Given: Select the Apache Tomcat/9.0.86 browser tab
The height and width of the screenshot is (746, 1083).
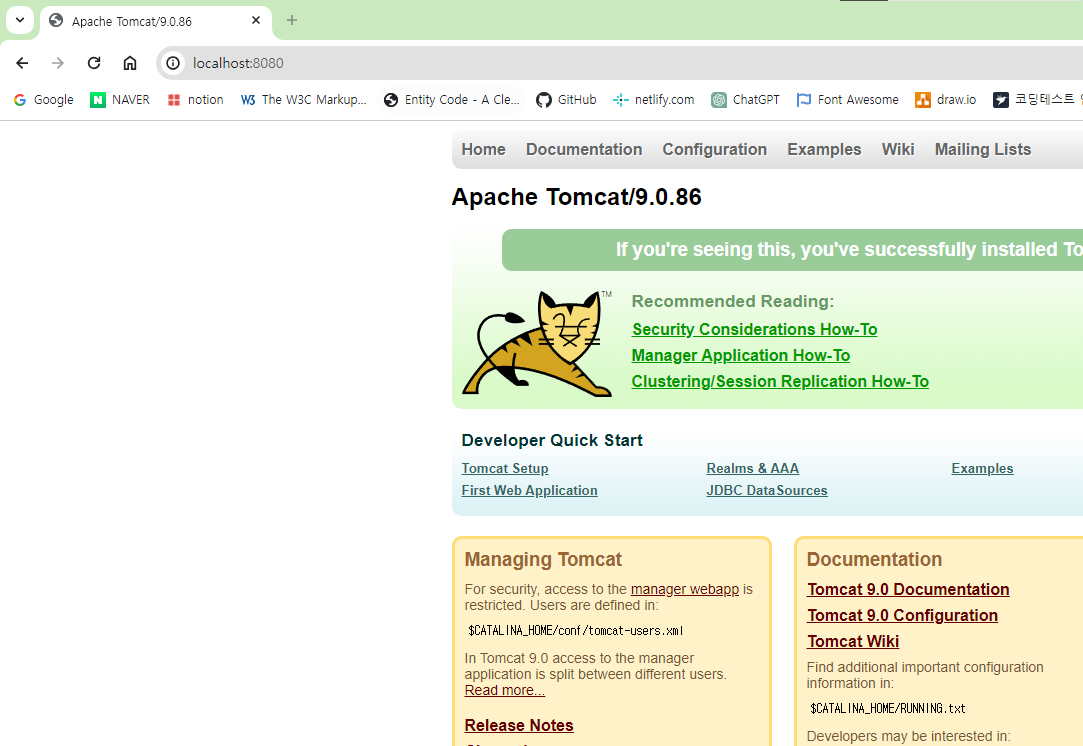Looking at the screenshot, I should [155, 21].
